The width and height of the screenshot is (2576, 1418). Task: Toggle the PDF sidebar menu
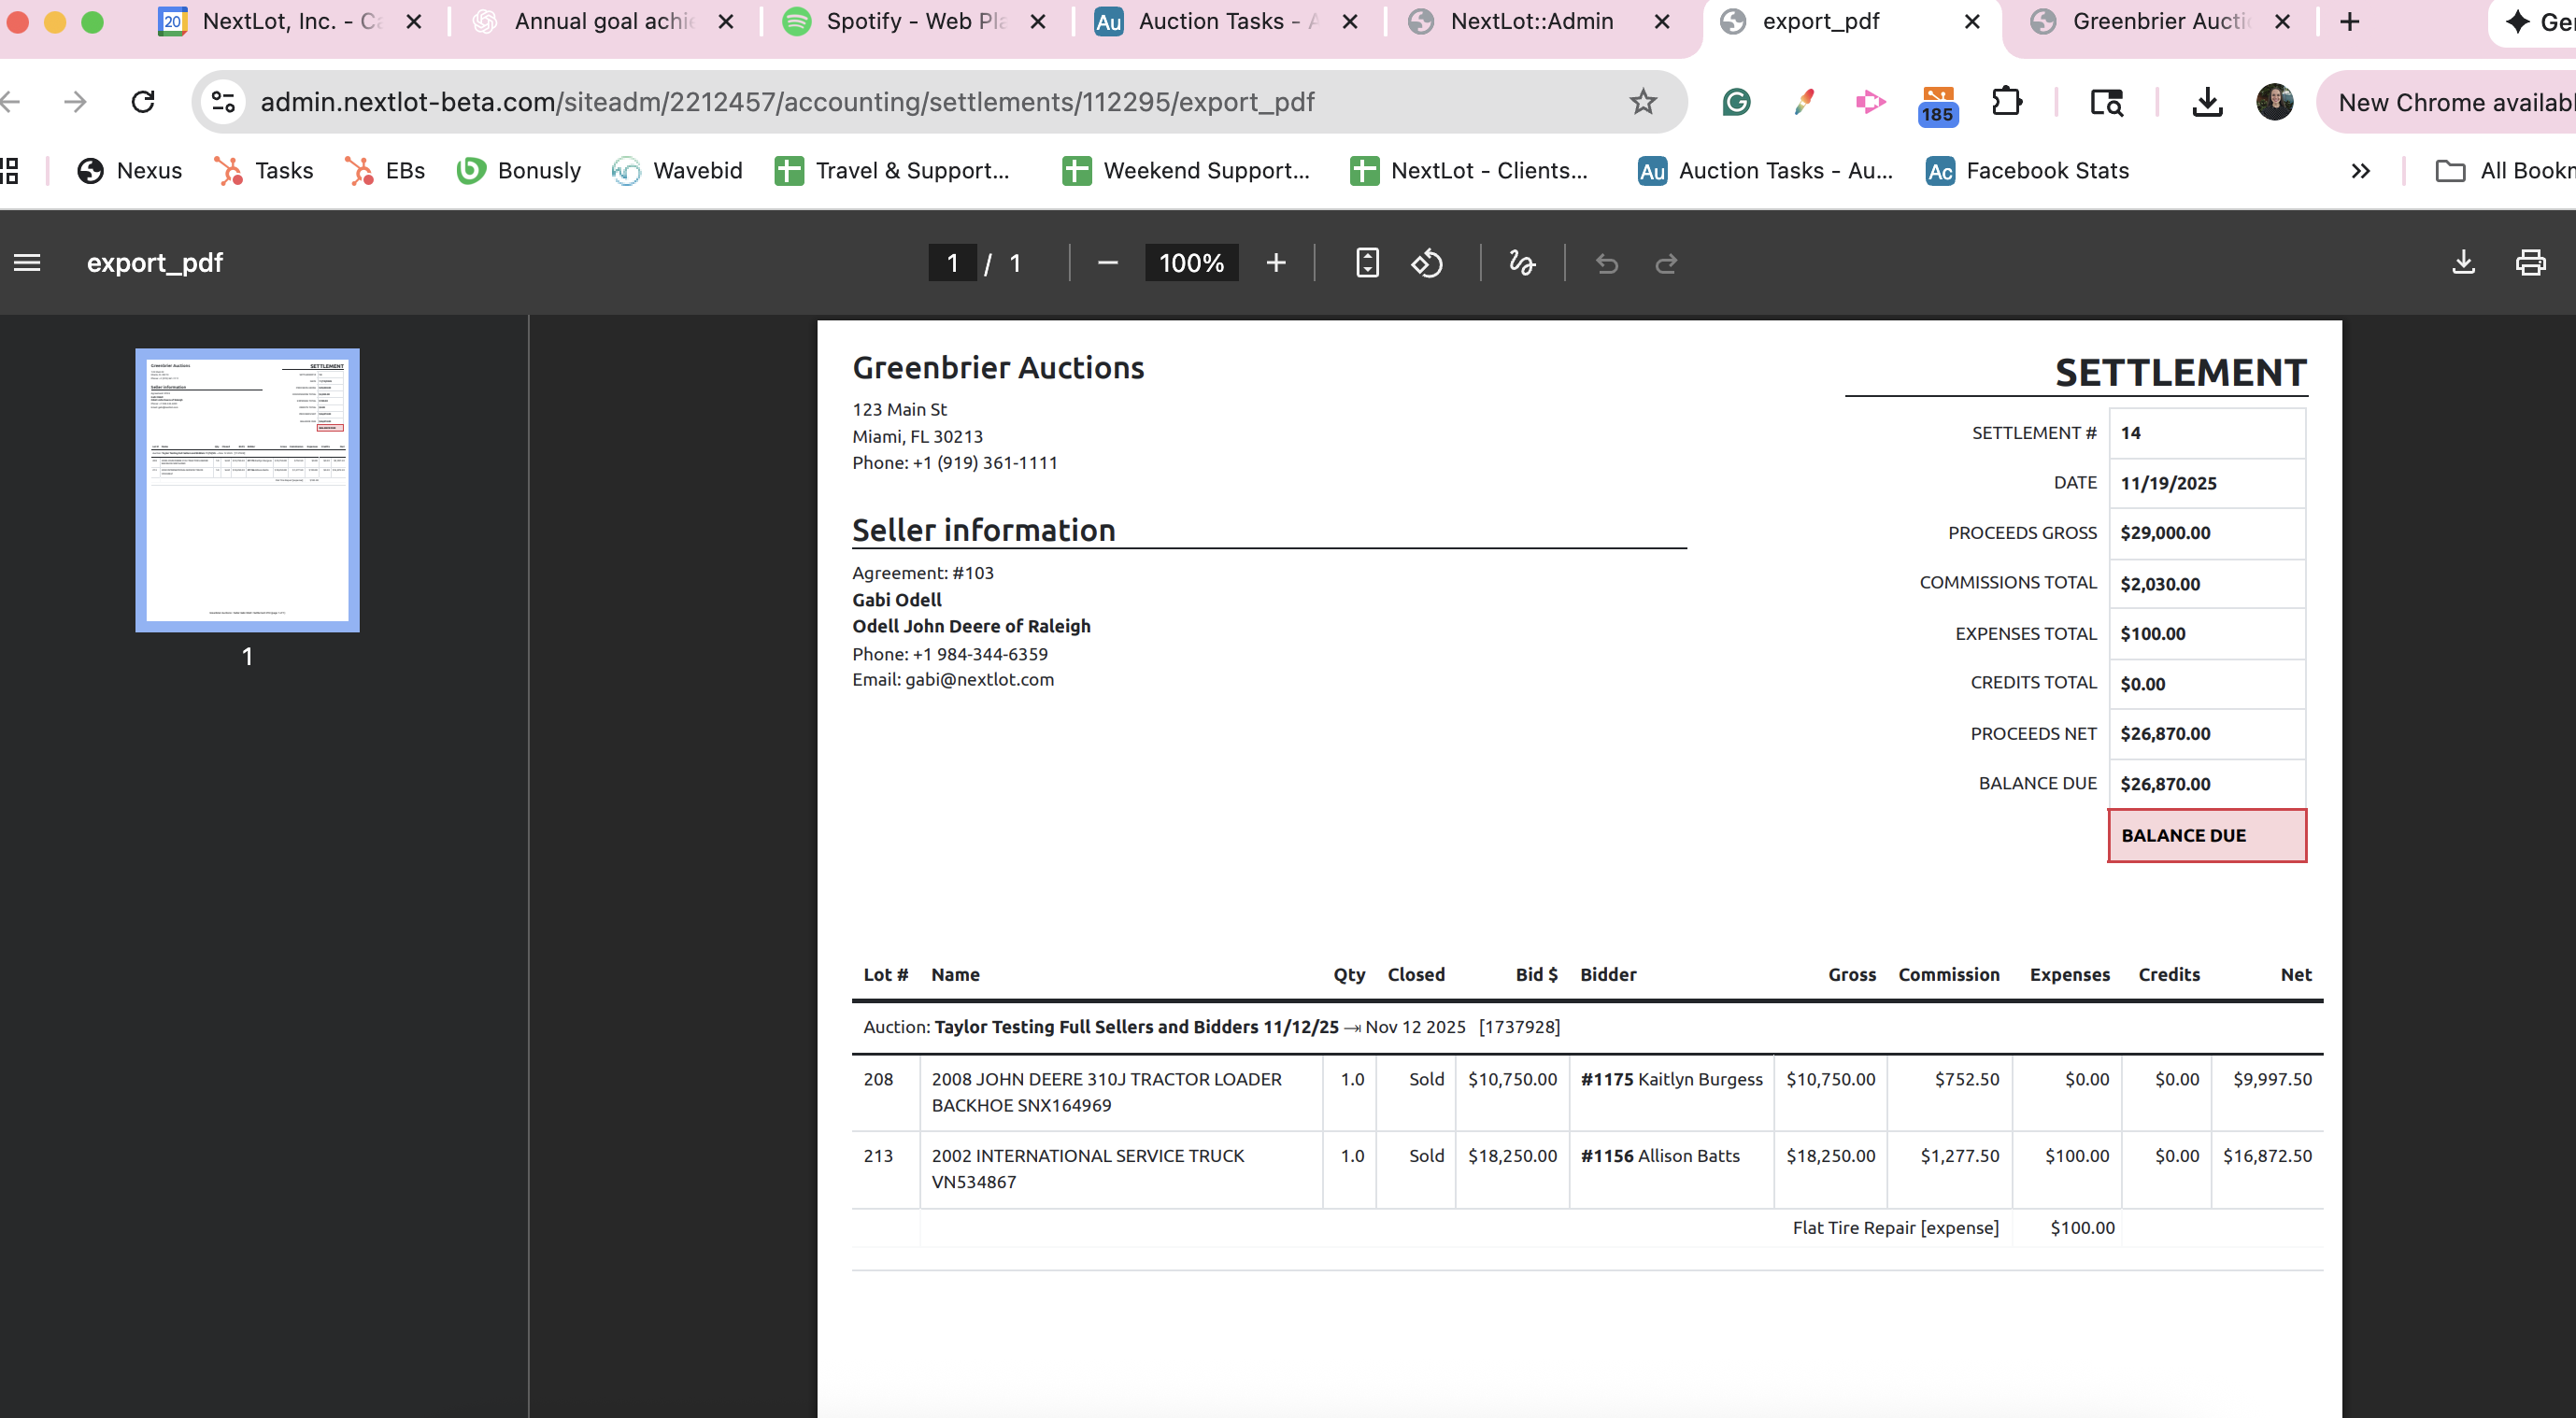(27, 263)
